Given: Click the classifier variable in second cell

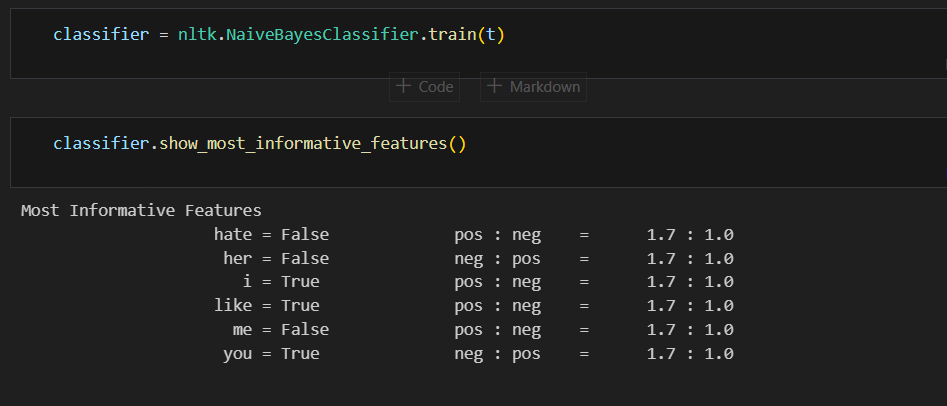Looking at the screenshot, I should tap(101, 144).
